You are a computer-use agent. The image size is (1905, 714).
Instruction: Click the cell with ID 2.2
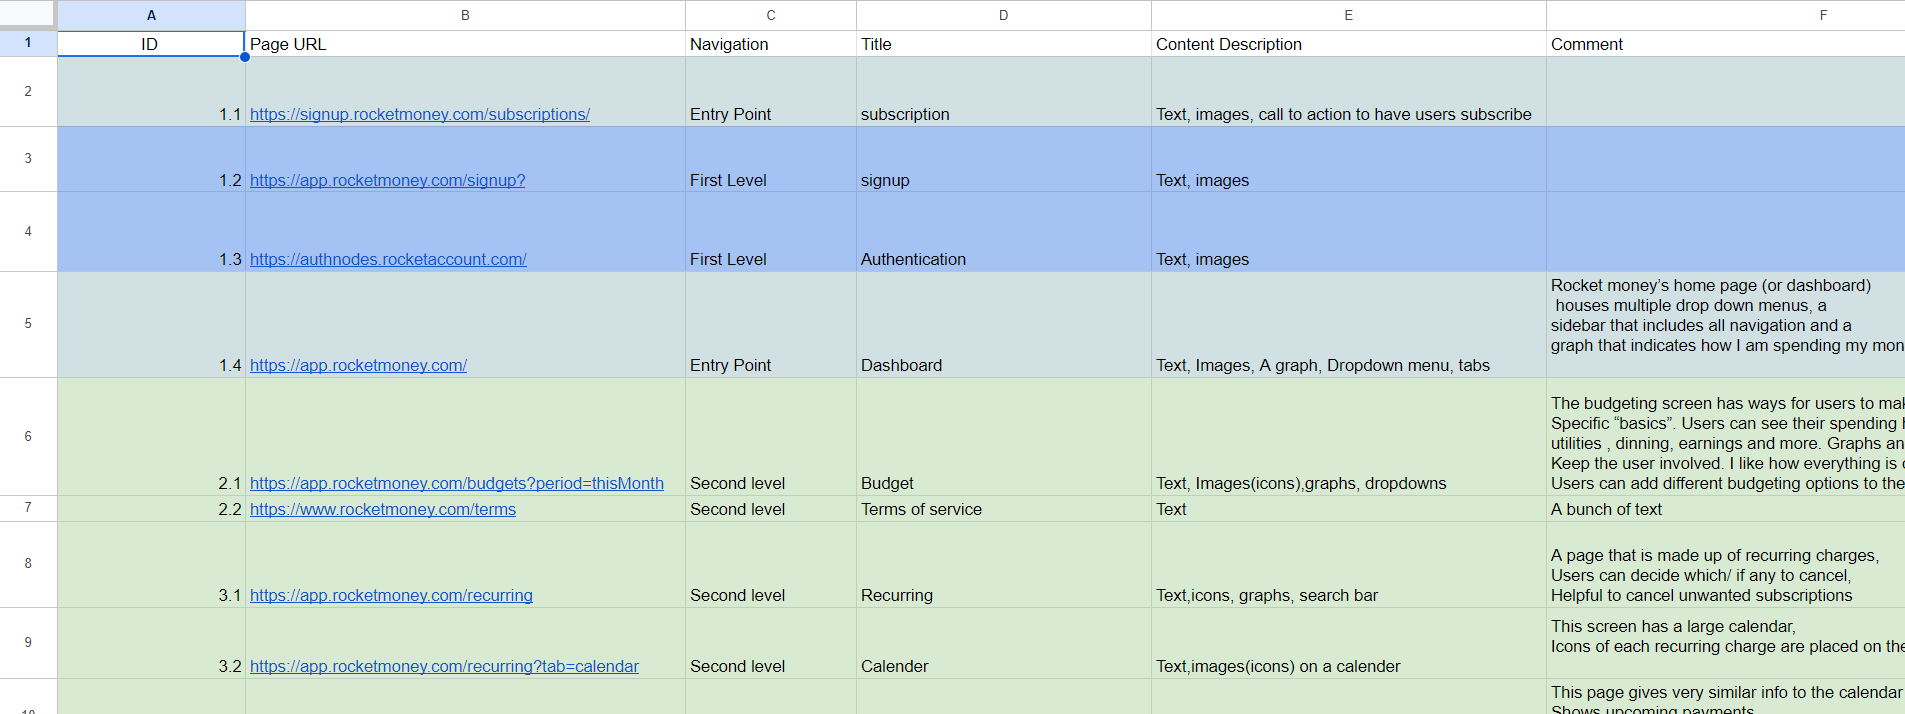(151, 508)
